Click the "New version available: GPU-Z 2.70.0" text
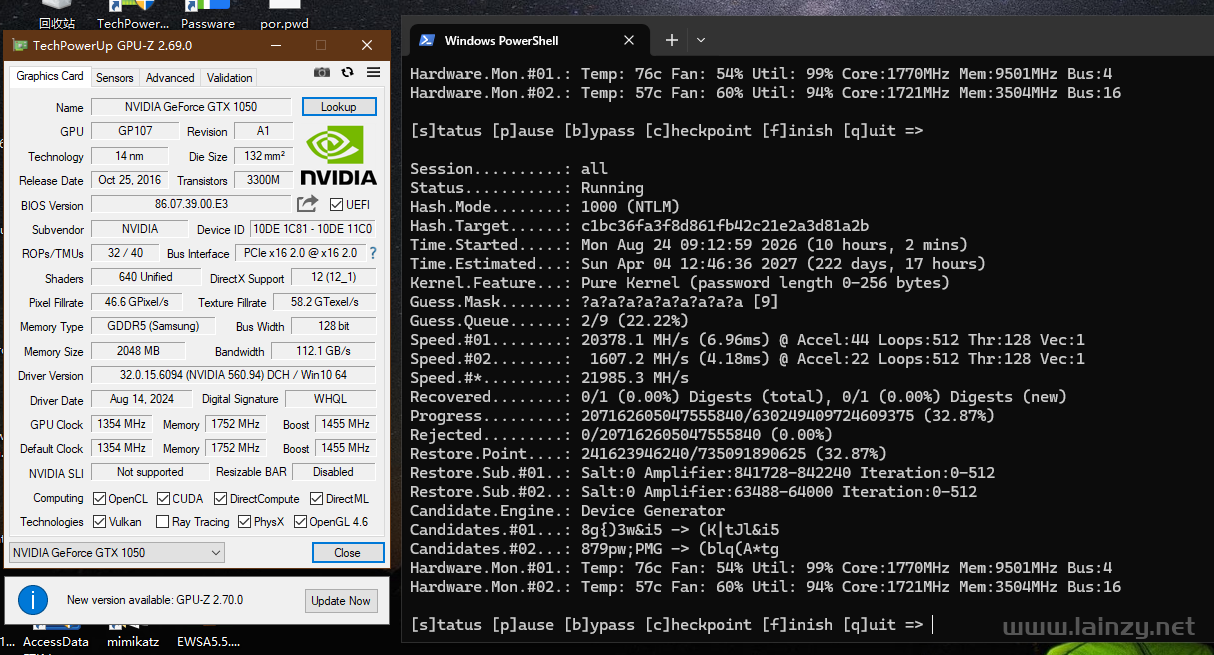This screenshot has height=655, width=1214. [x=155, y=600]
